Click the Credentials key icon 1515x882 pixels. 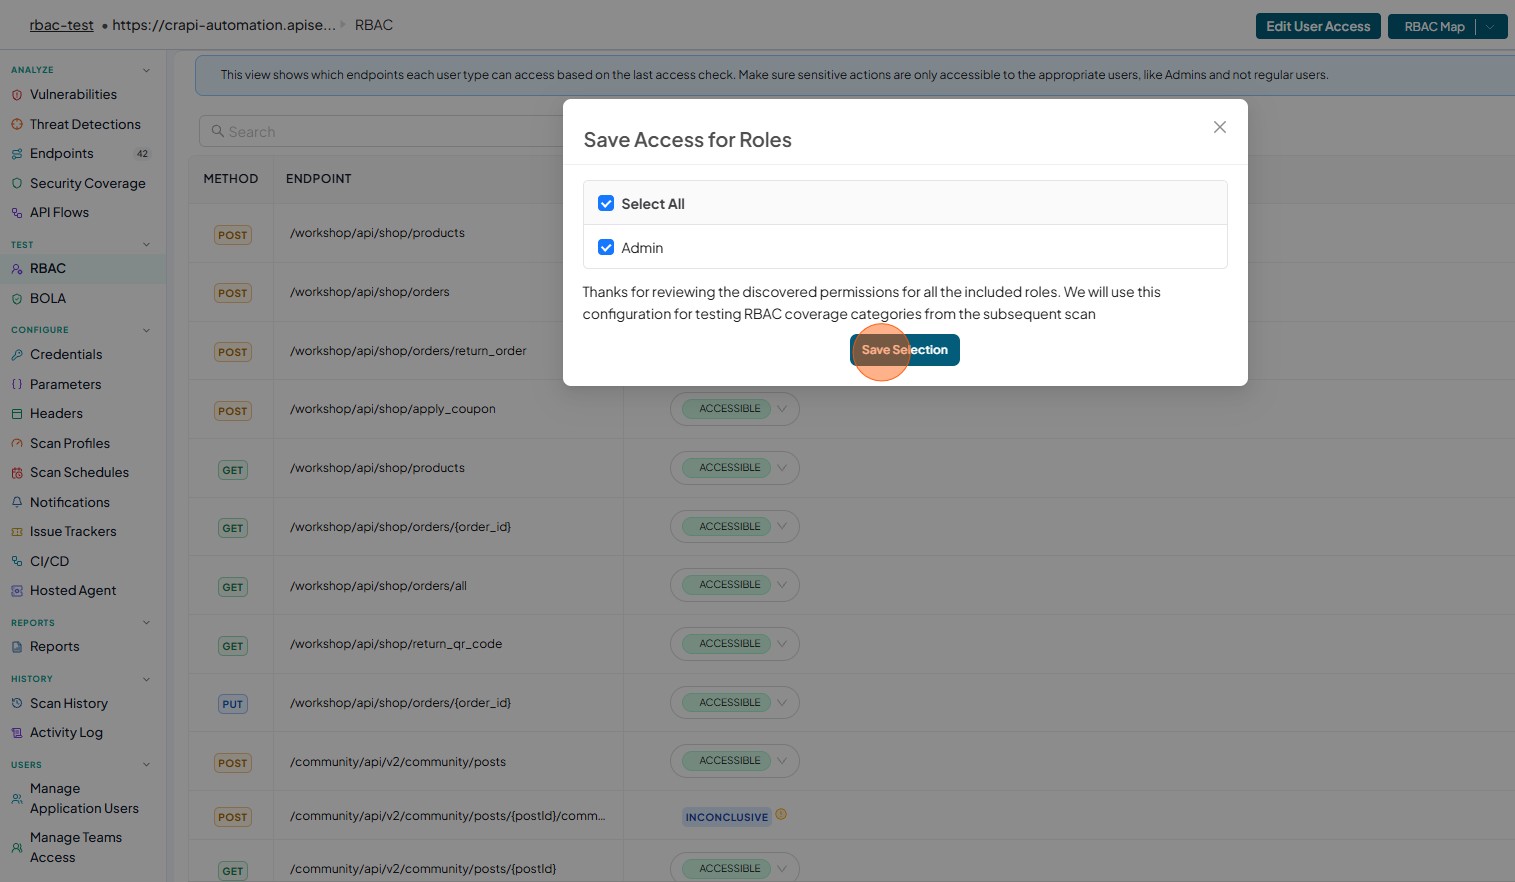(17, 355)
